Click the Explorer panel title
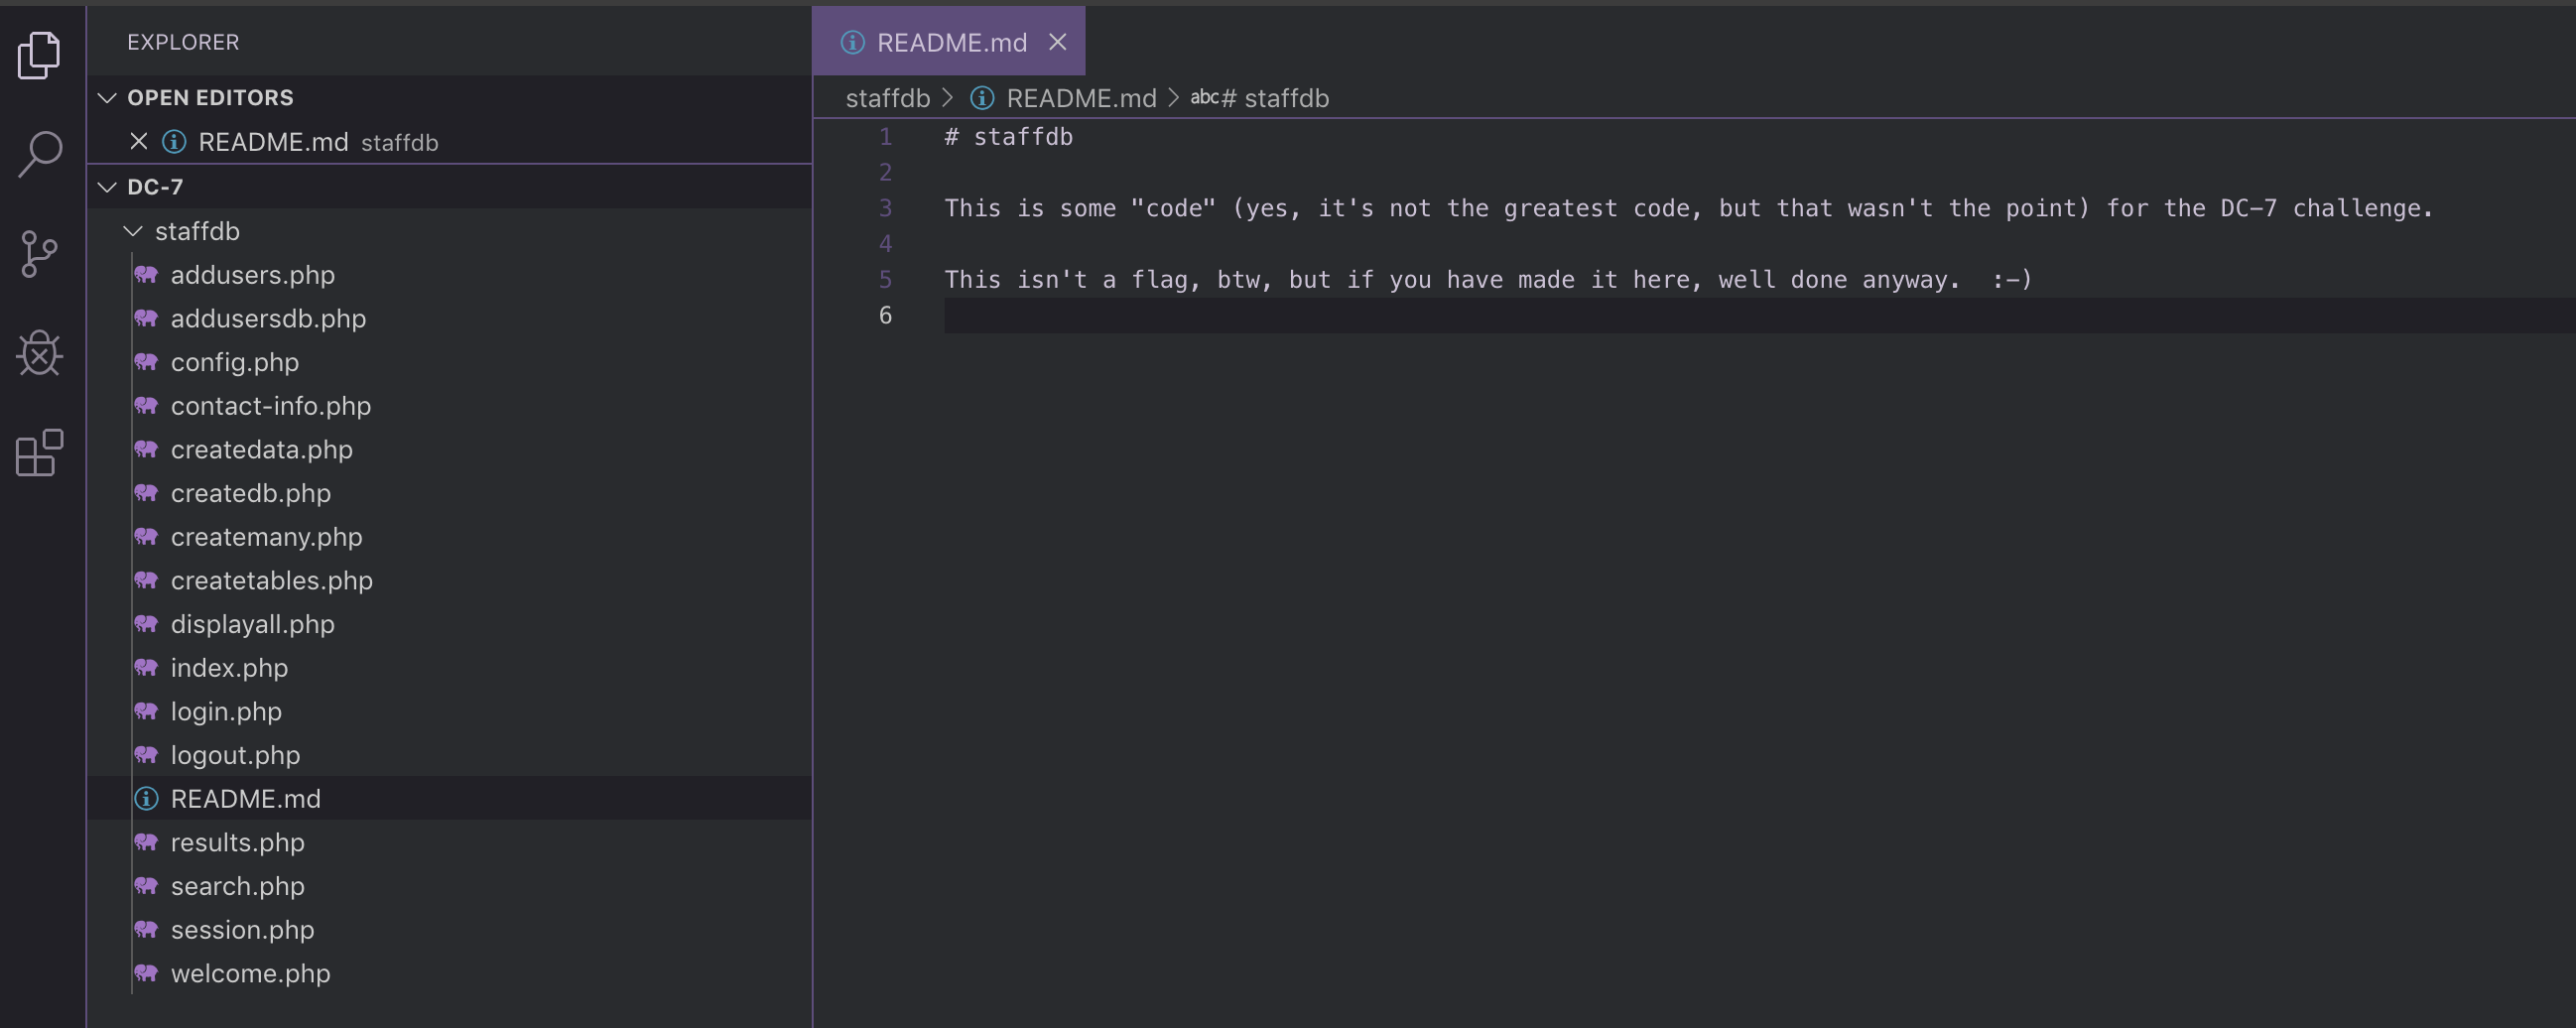 coord(183,42)
